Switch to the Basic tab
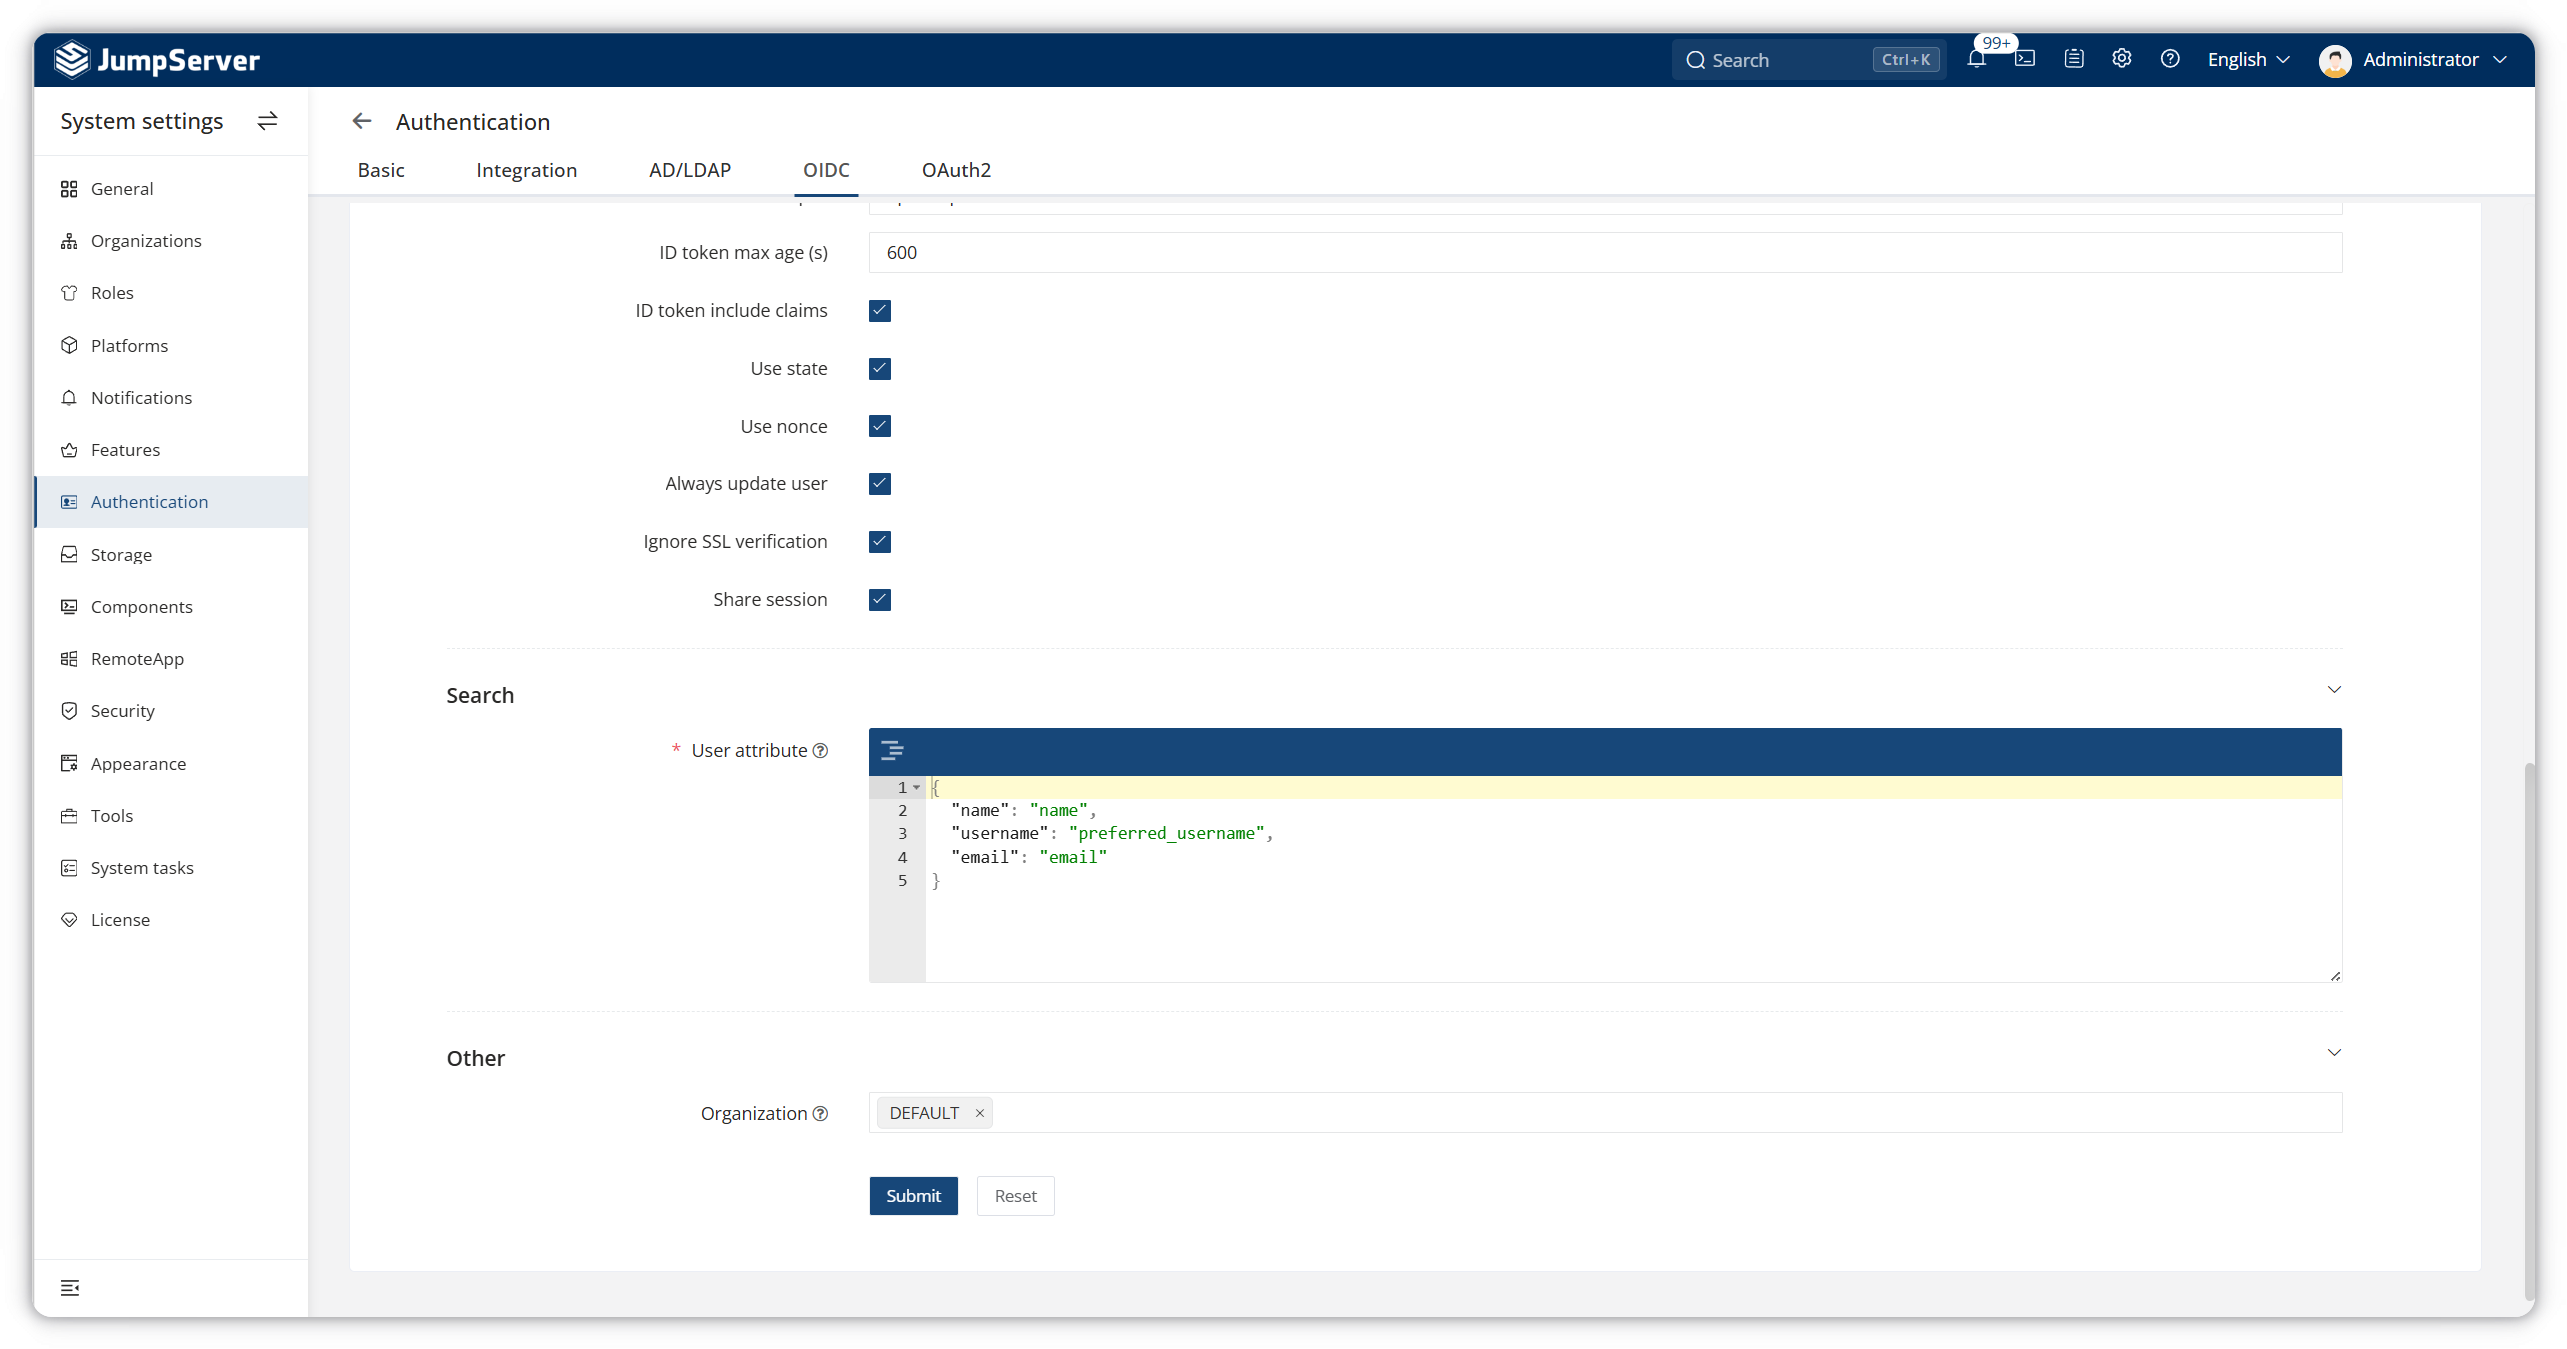Image resolution: width=2567 pixels, height=1349 pixels. coord(381,170)
